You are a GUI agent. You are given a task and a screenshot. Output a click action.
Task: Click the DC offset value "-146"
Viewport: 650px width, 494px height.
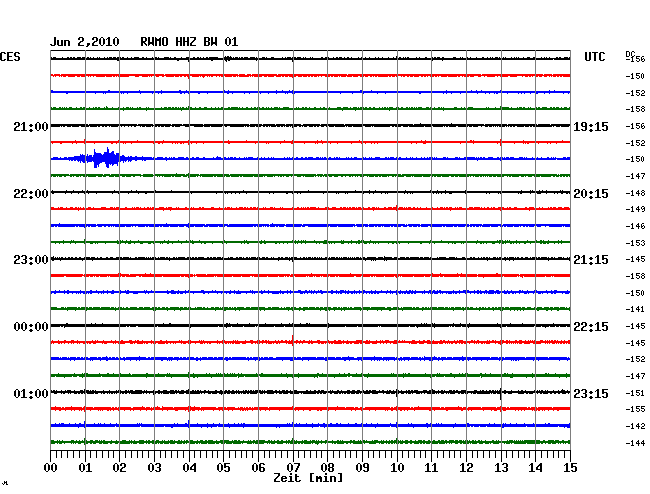[635, 226]
